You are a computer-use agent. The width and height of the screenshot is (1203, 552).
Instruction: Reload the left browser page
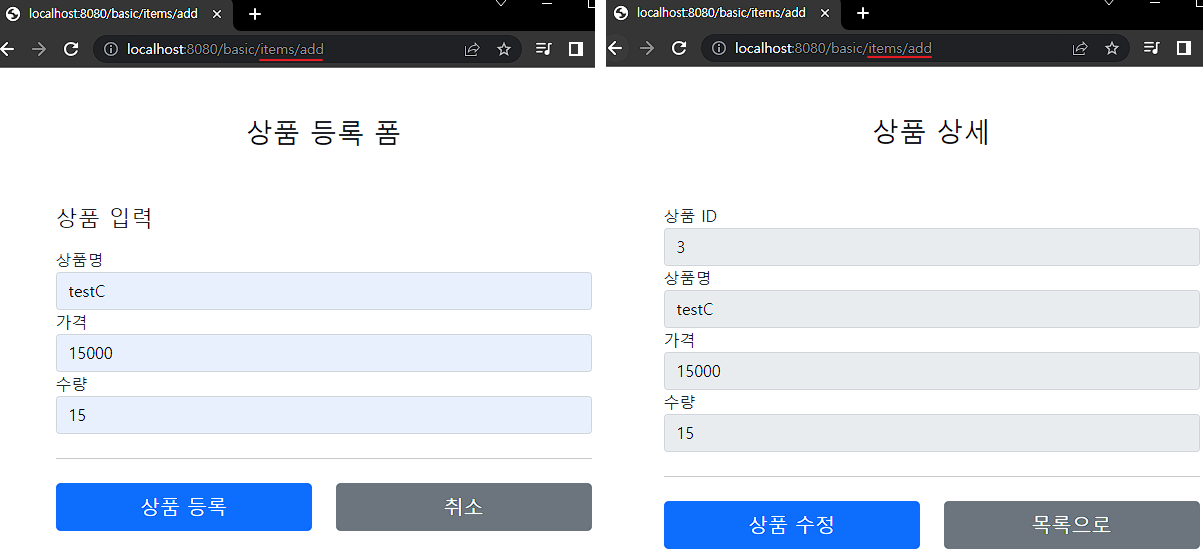coord(71,49)
